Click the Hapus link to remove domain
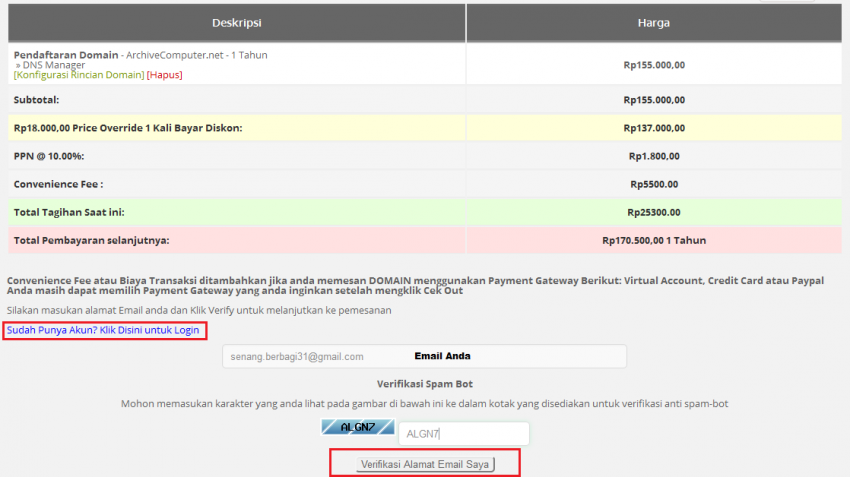 pyautogui.click(x=165, y=75)
